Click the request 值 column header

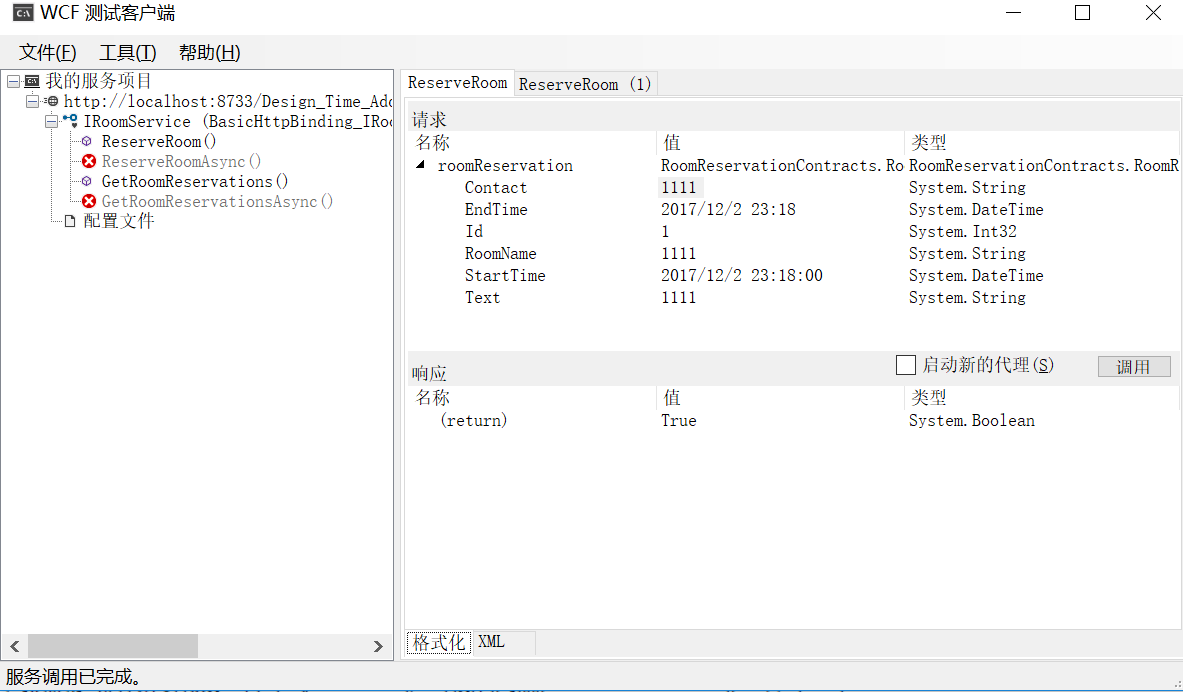point(780,143)
